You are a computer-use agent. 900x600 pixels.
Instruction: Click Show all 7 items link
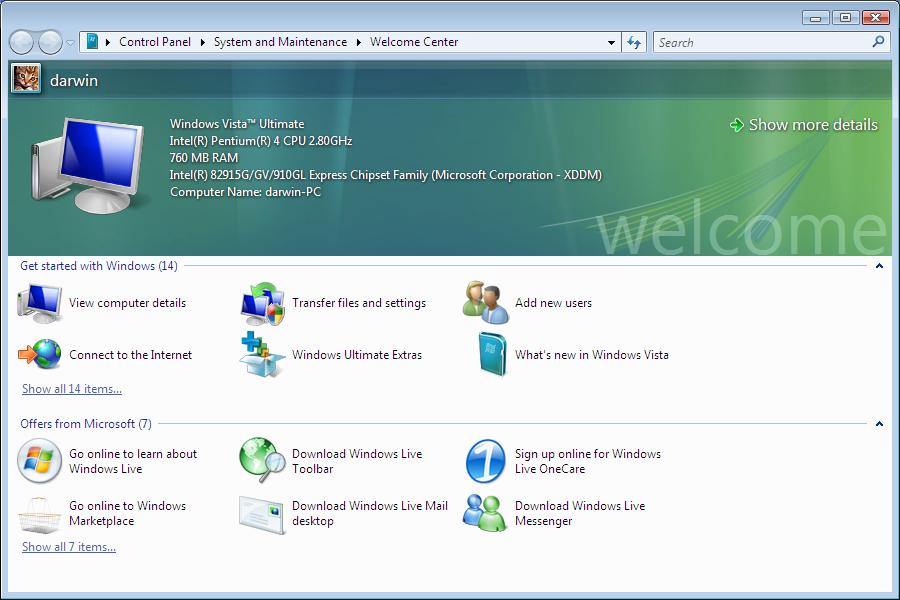pos(69,547)
